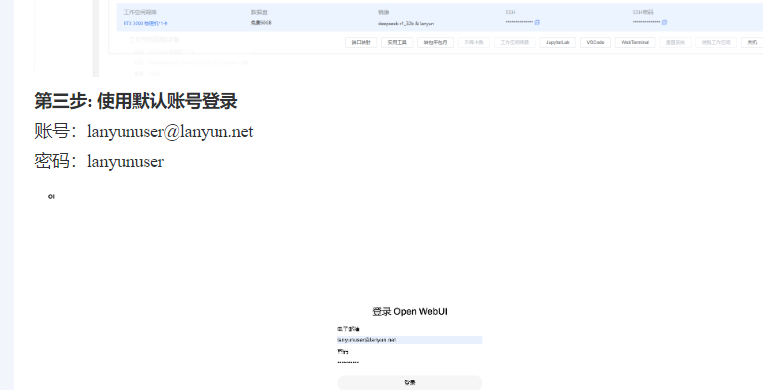Click the 数据盘 column header
This screenshot has width=763, height=390.
259,12
